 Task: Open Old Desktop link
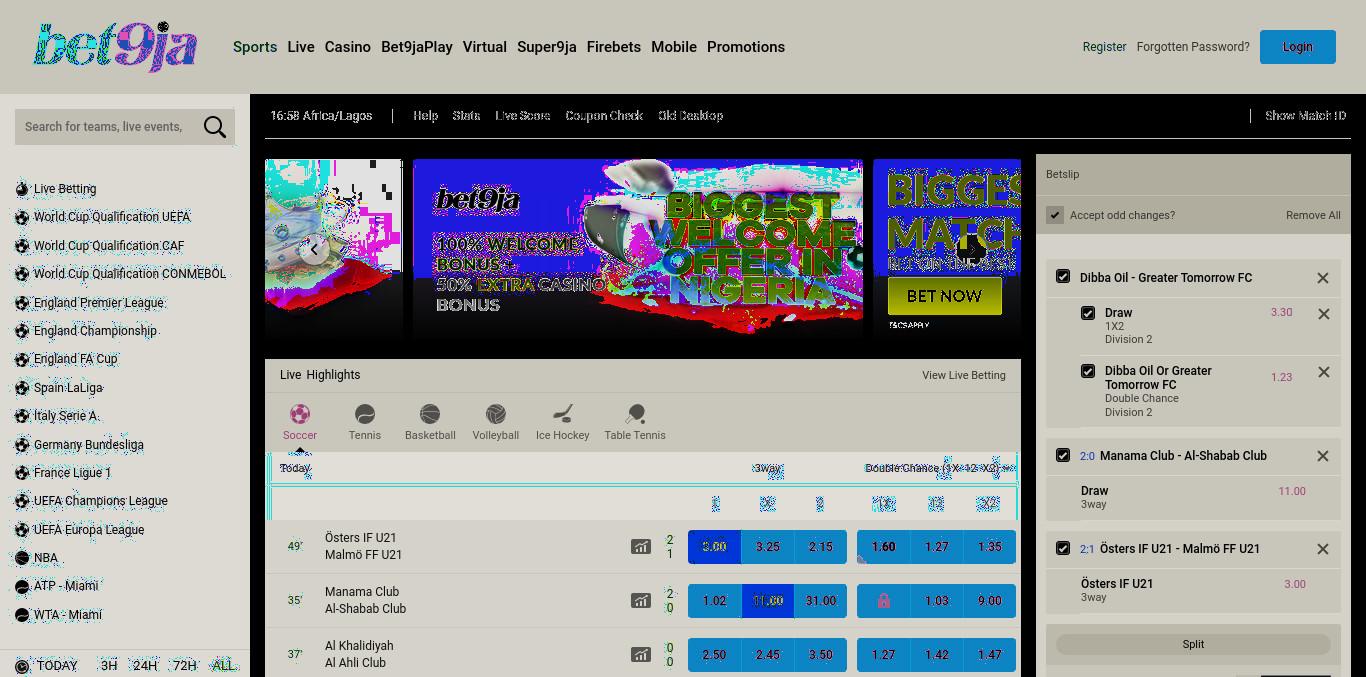coord(691,116)
